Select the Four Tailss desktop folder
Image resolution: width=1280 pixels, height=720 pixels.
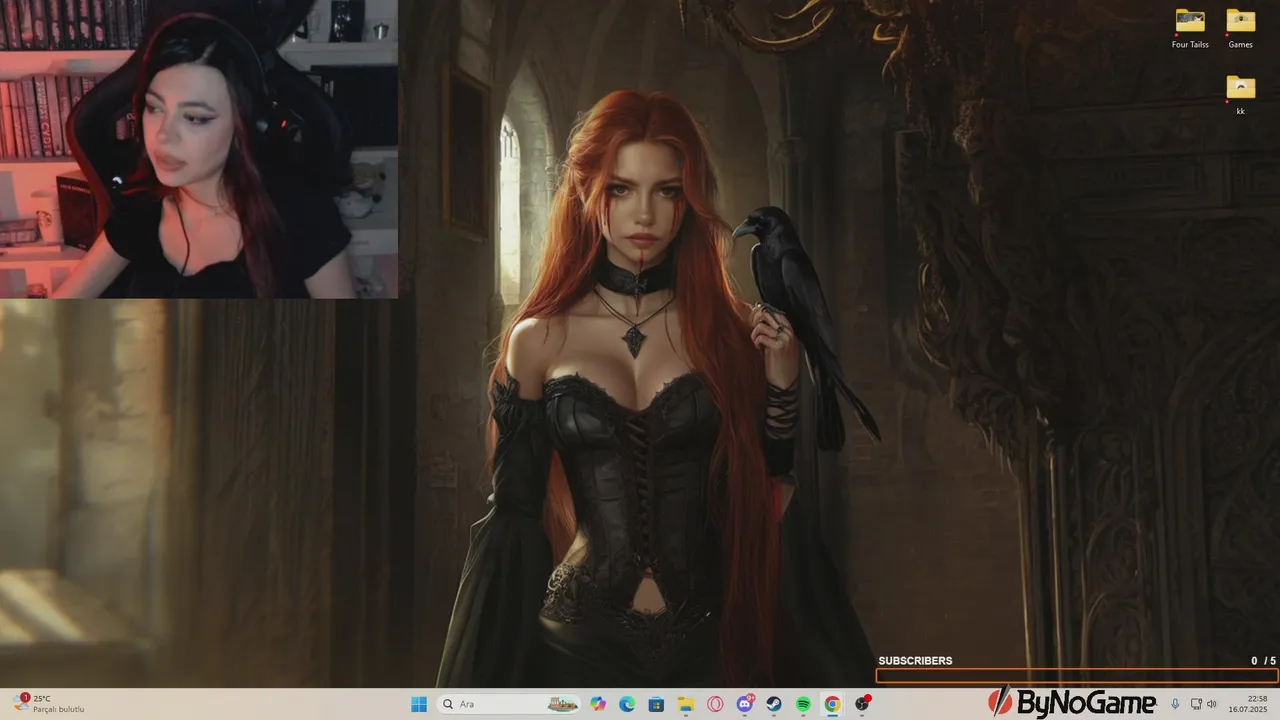(x=1190, y=28)
